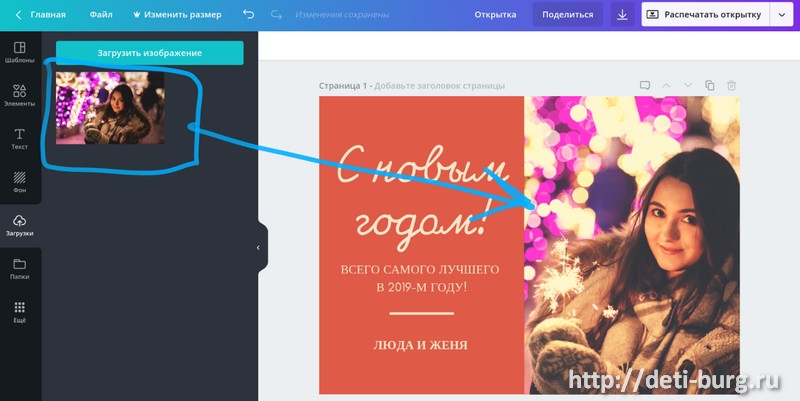Select the Текст text tool
Image resolution: width=800 pixels, height=401 pixels.
(x=19, y=139)
